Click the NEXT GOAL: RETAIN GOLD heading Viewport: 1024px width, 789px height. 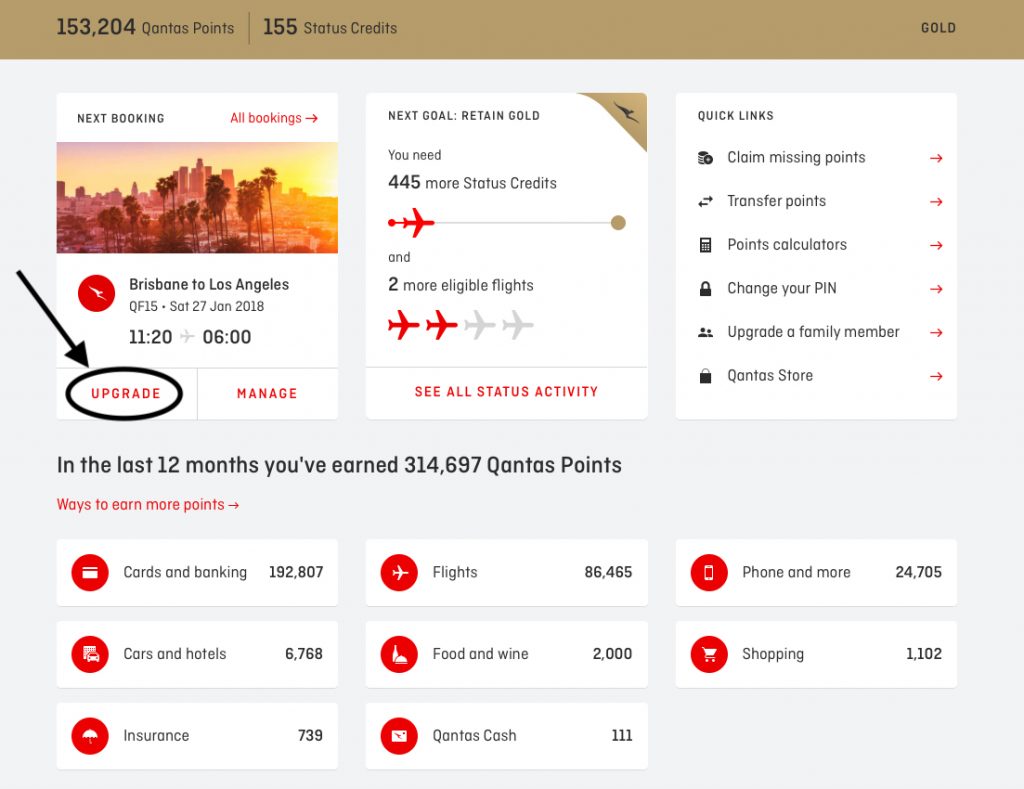[x=464, y=116]
